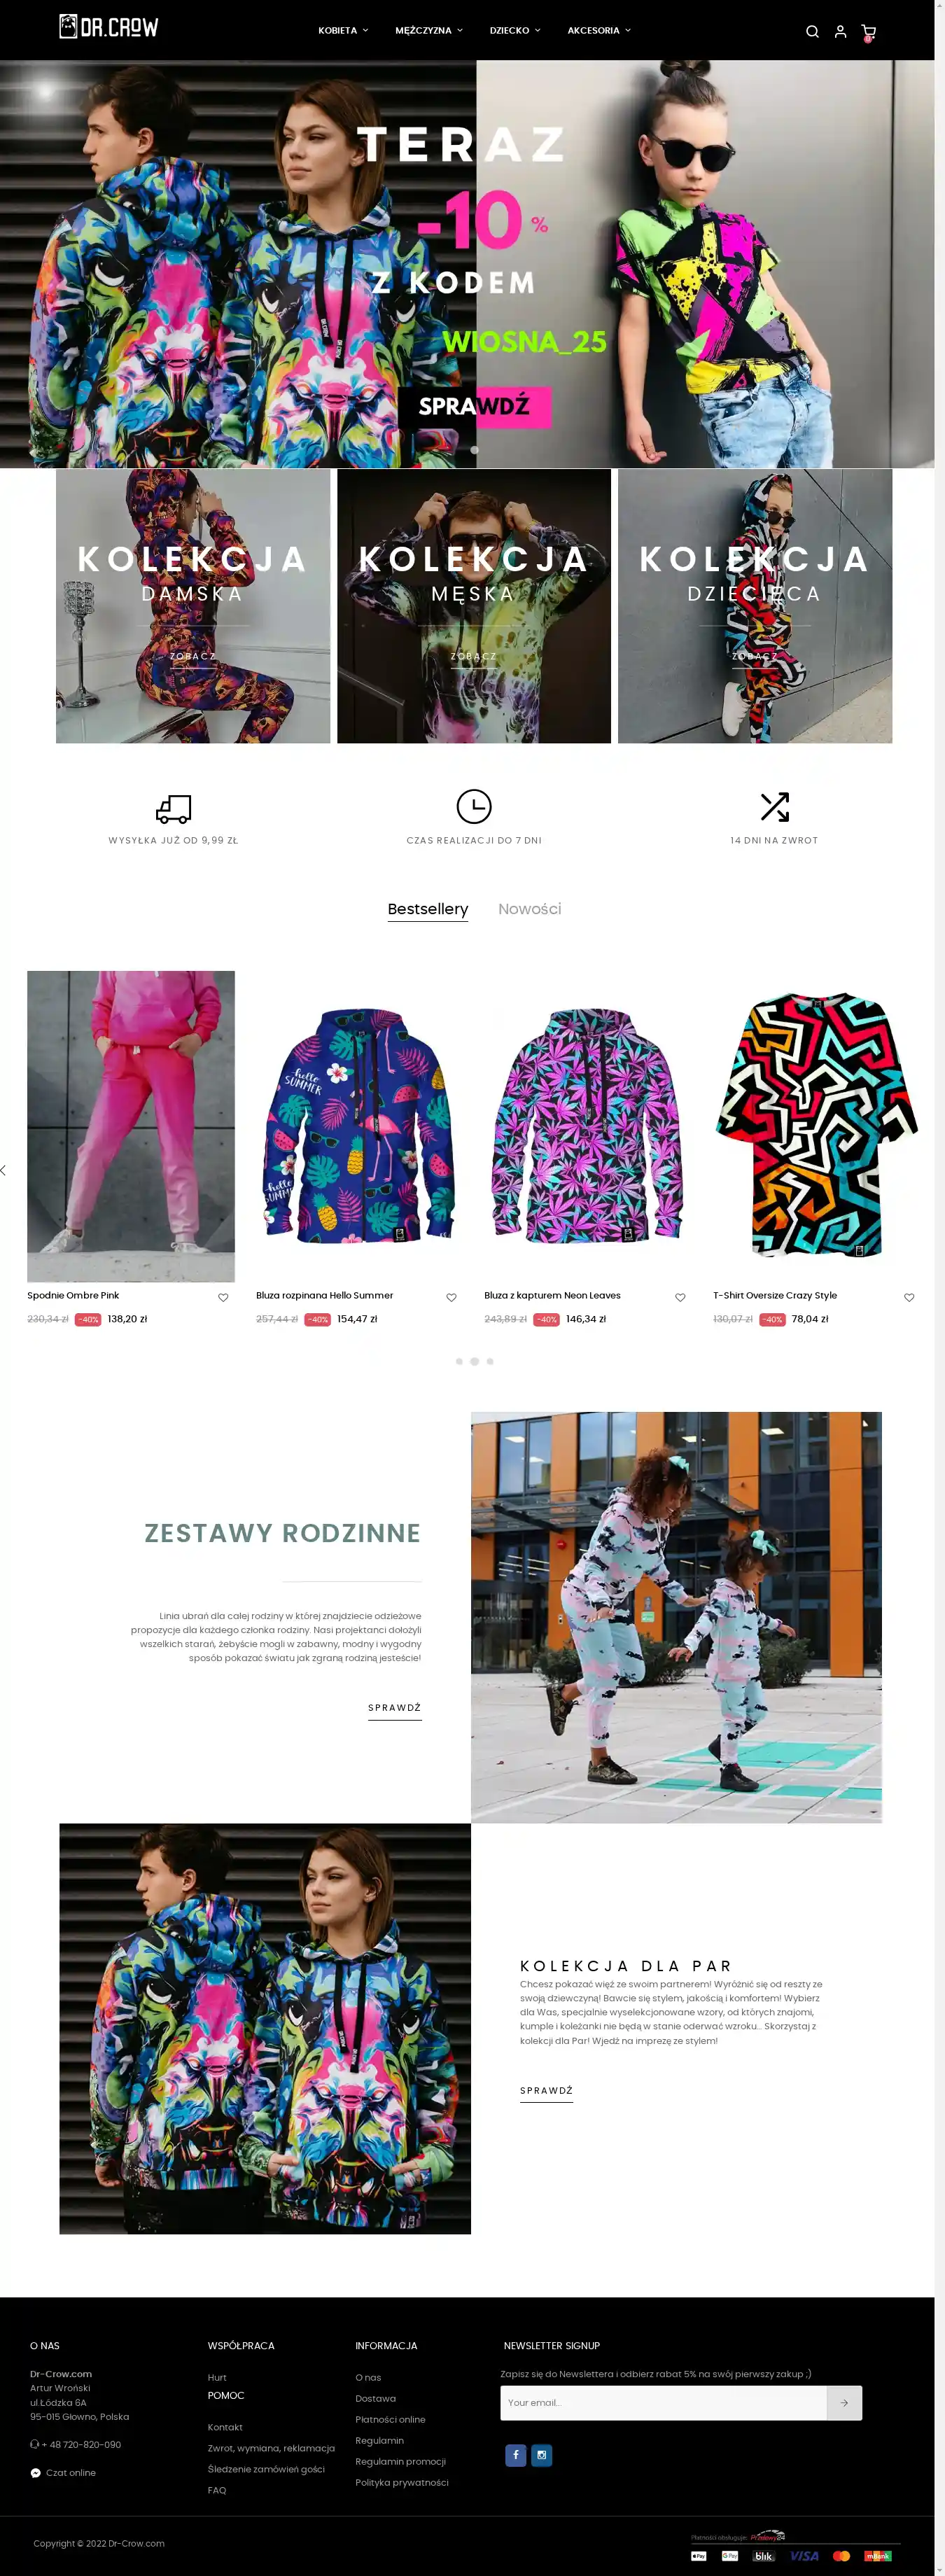
Task: Select the third product carousel pagination dot
Action: coord(490,1361)
